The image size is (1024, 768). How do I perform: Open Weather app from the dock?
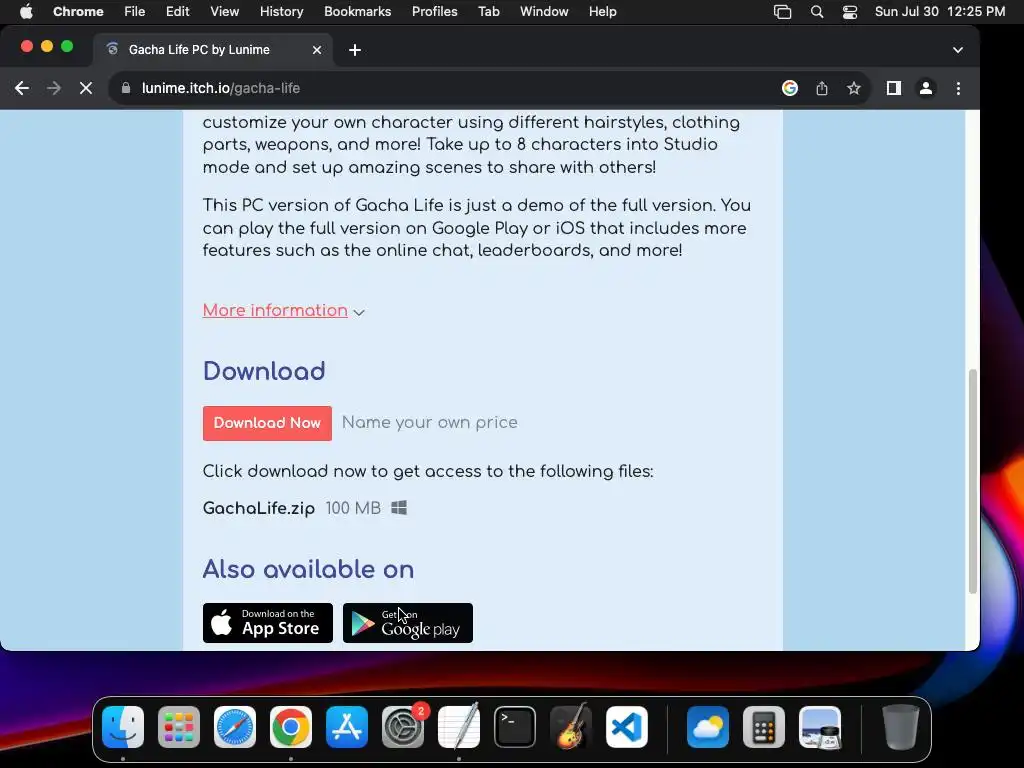(708, 727)
